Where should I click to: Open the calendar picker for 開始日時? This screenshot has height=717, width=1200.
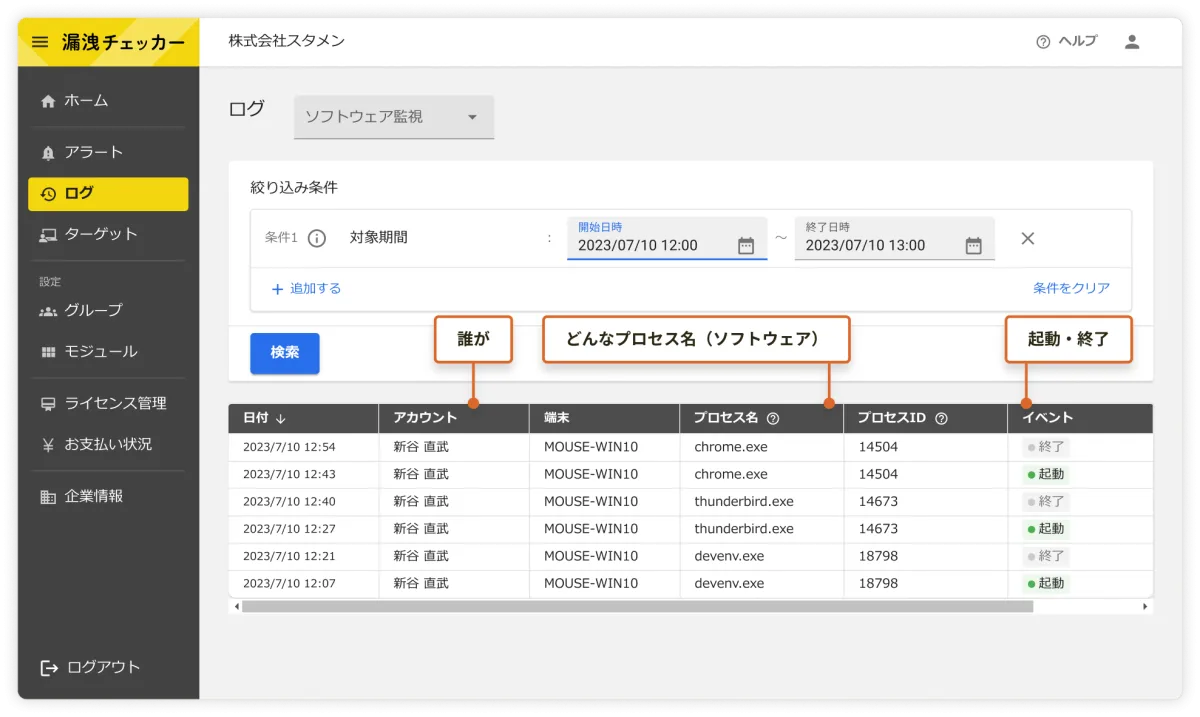point(746,243)
